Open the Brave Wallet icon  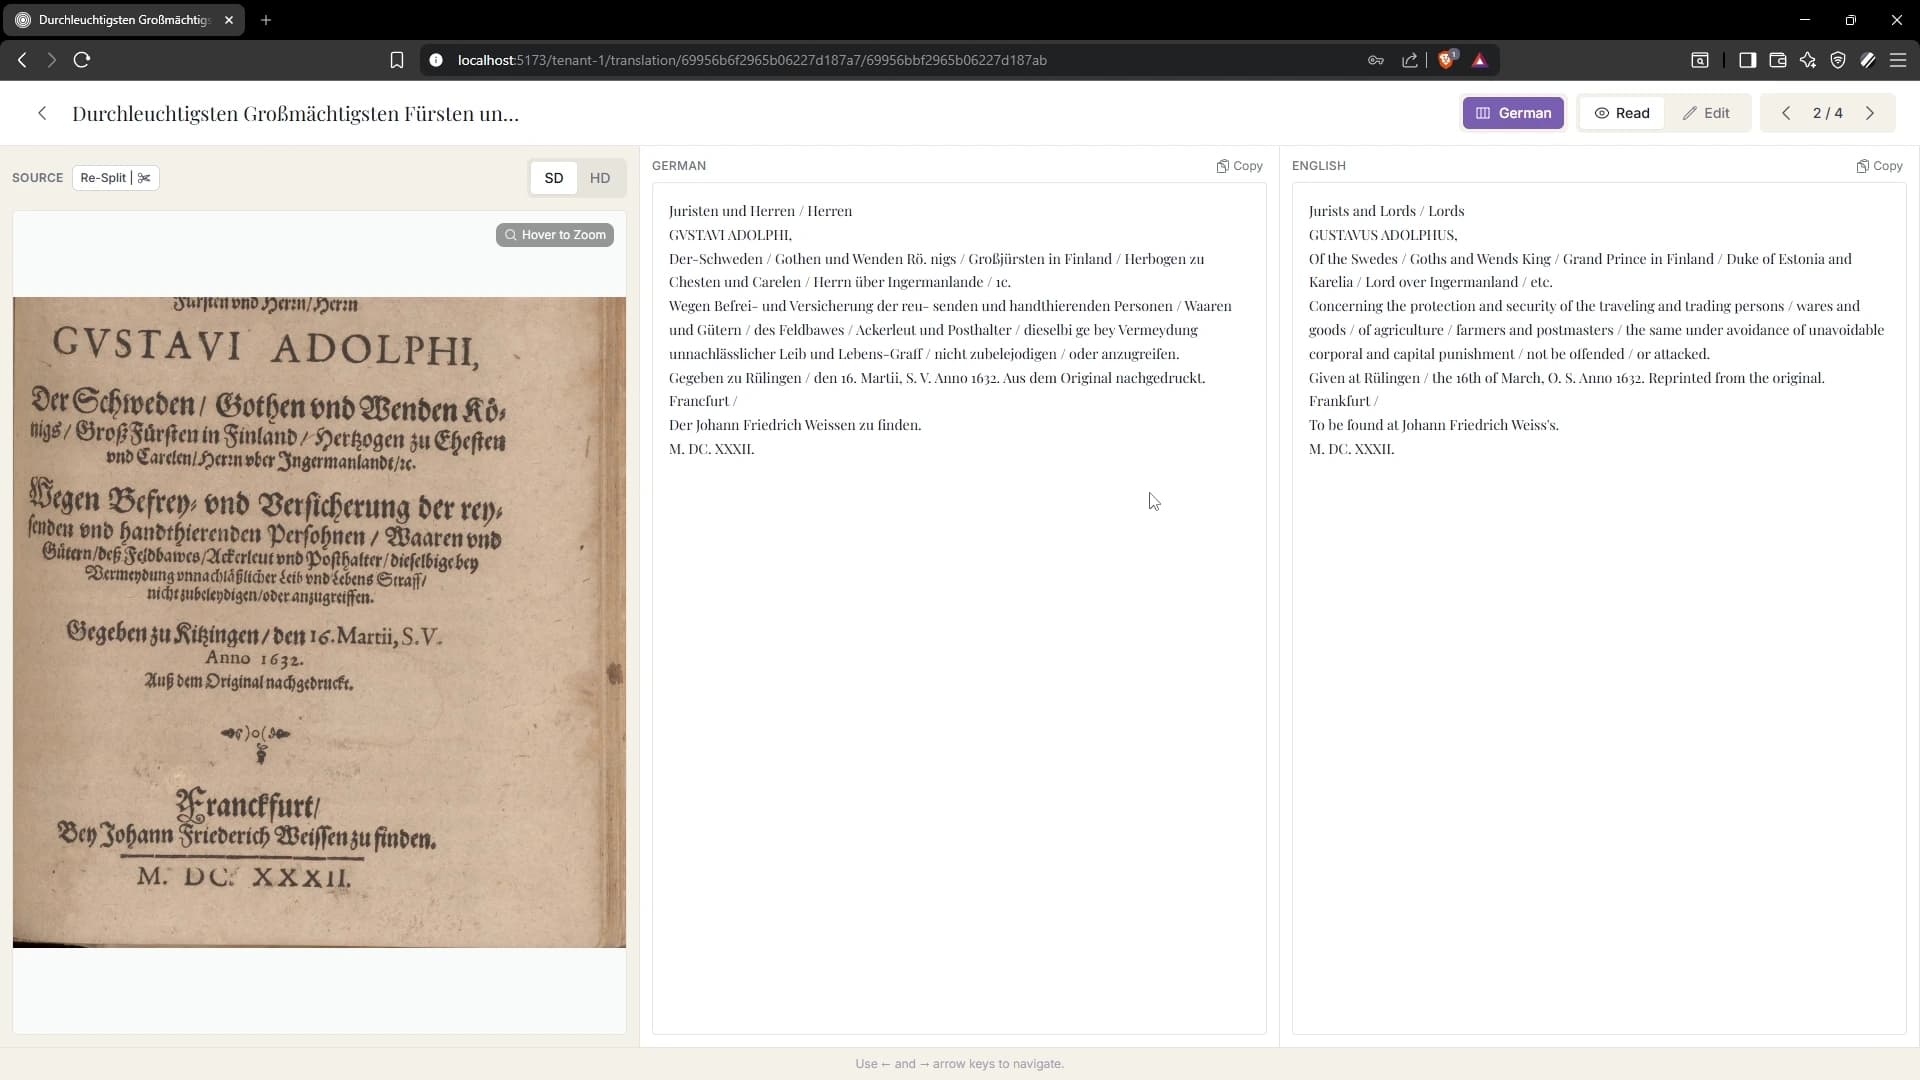(1777, 60)
